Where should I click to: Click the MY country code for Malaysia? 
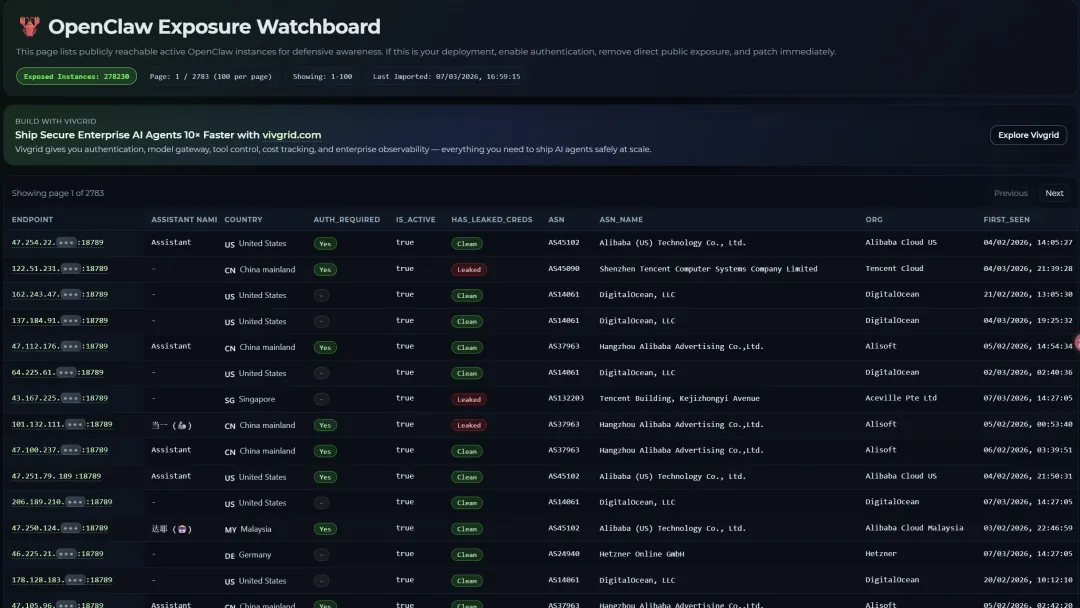pos(230,530)
